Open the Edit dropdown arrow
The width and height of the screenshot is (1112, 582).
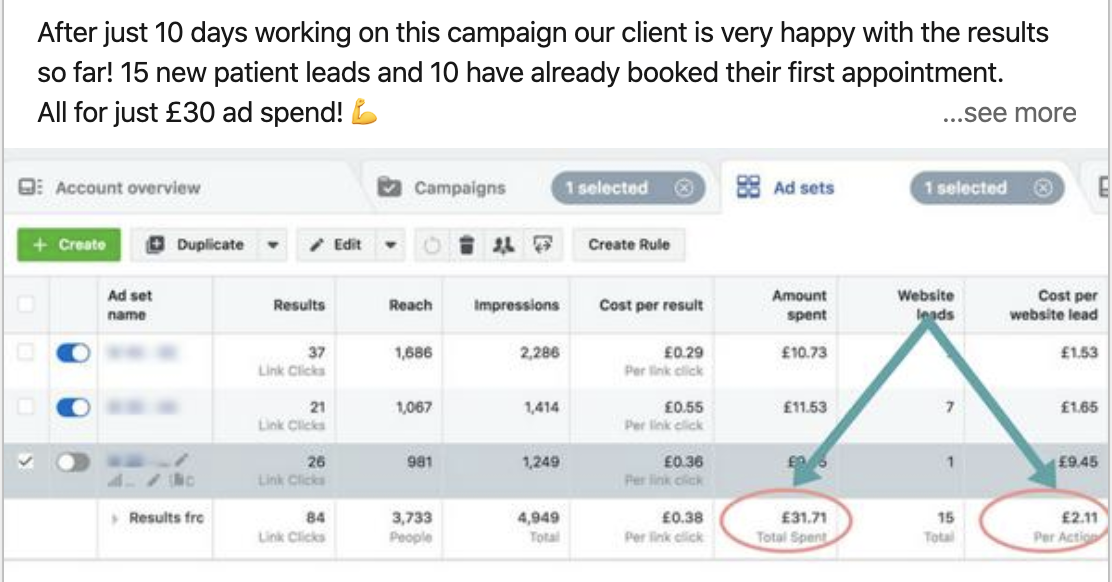pos(390,245)
